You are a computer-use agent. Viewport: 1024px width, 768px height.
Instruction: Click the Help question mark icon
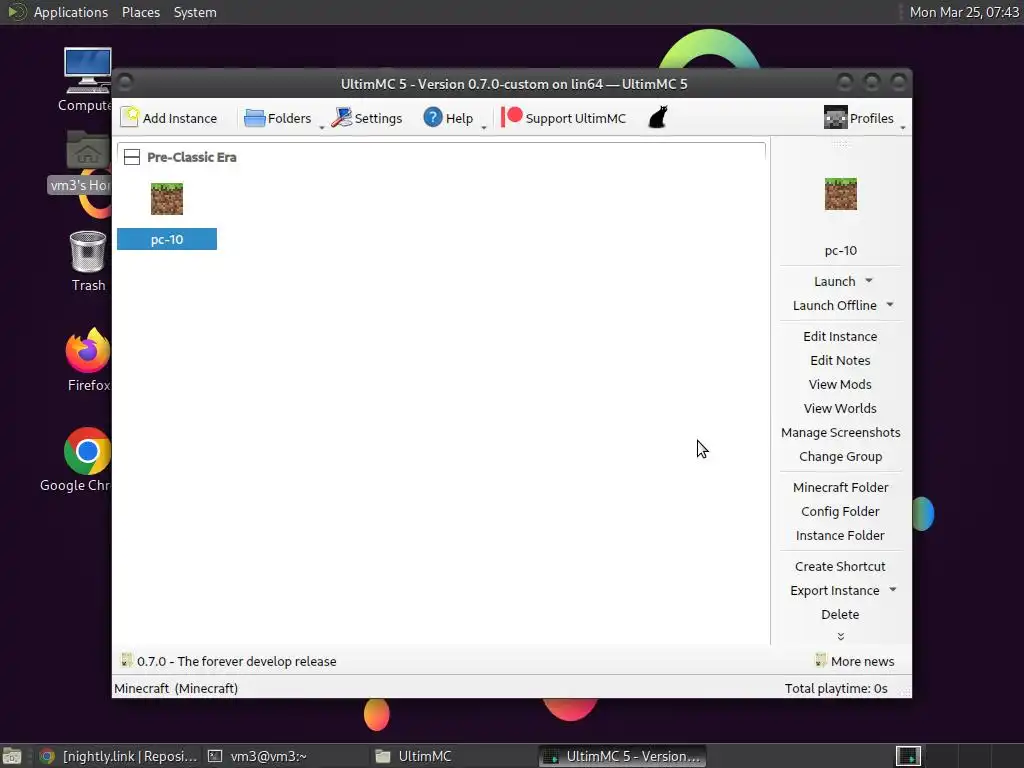click(x=432, y=118)
